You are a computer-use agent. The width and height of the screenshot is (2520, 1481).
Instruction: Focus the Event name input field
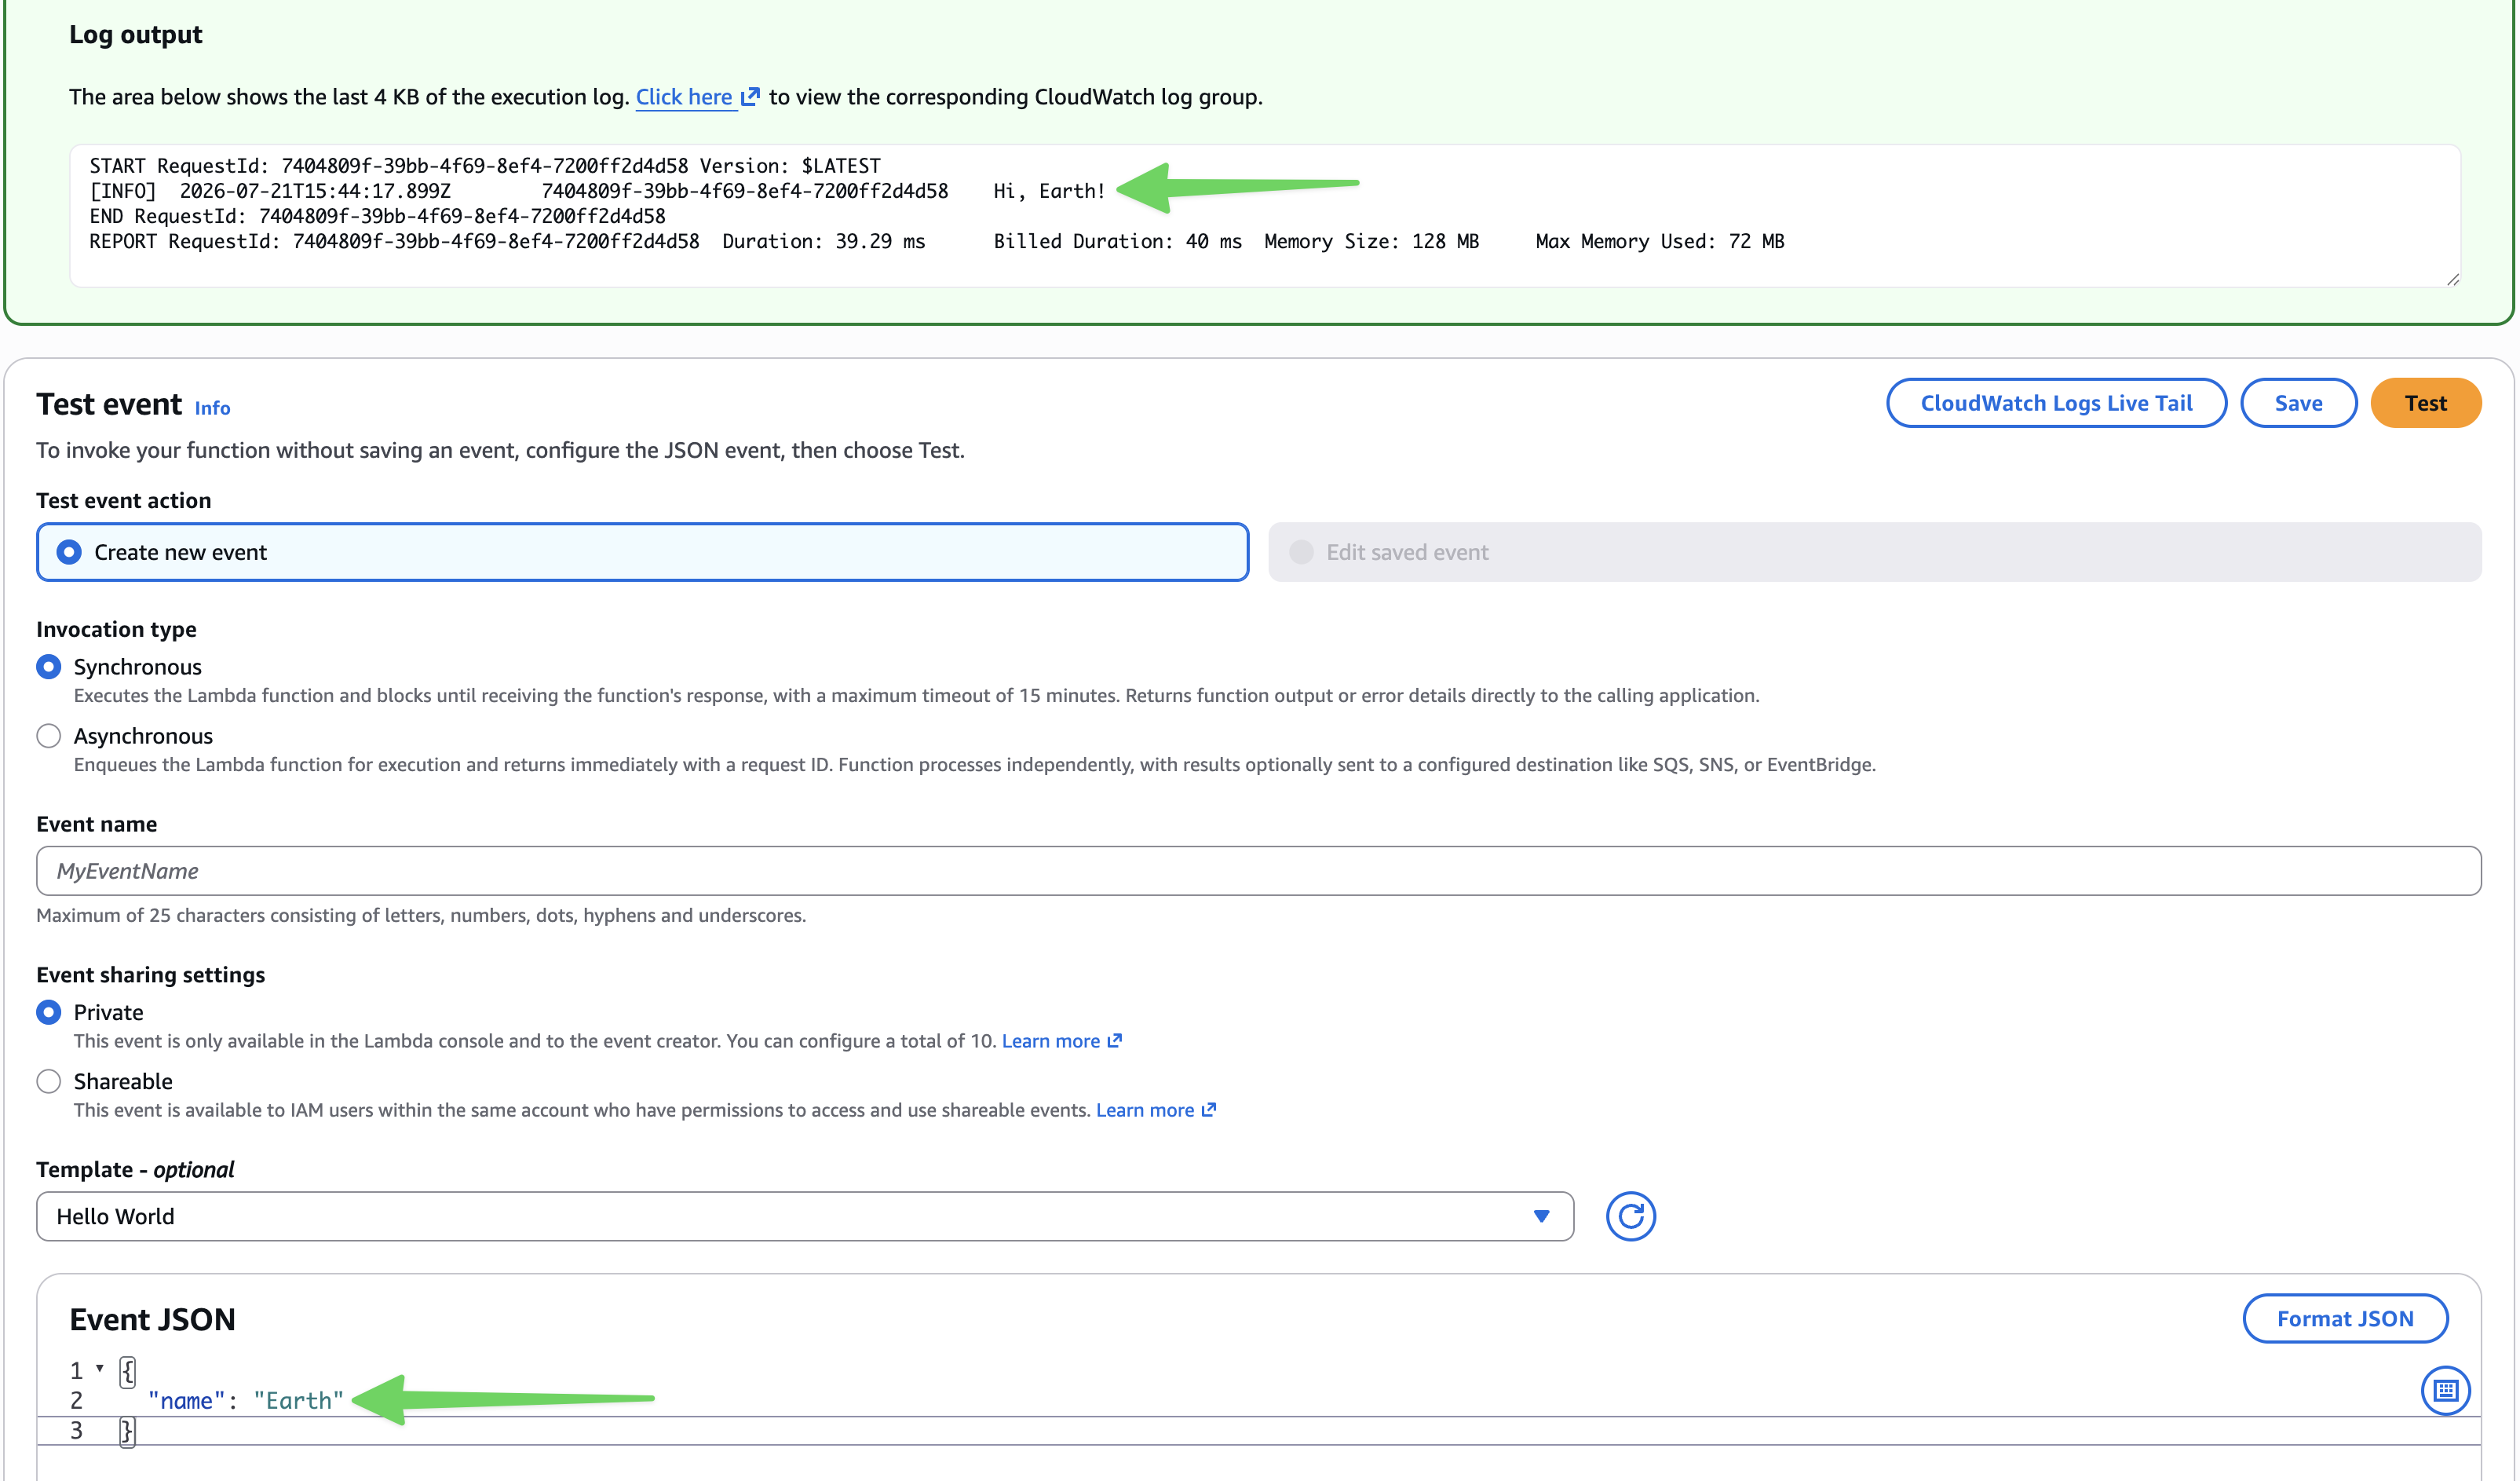pyautogui.click(x=1258, y=871)
